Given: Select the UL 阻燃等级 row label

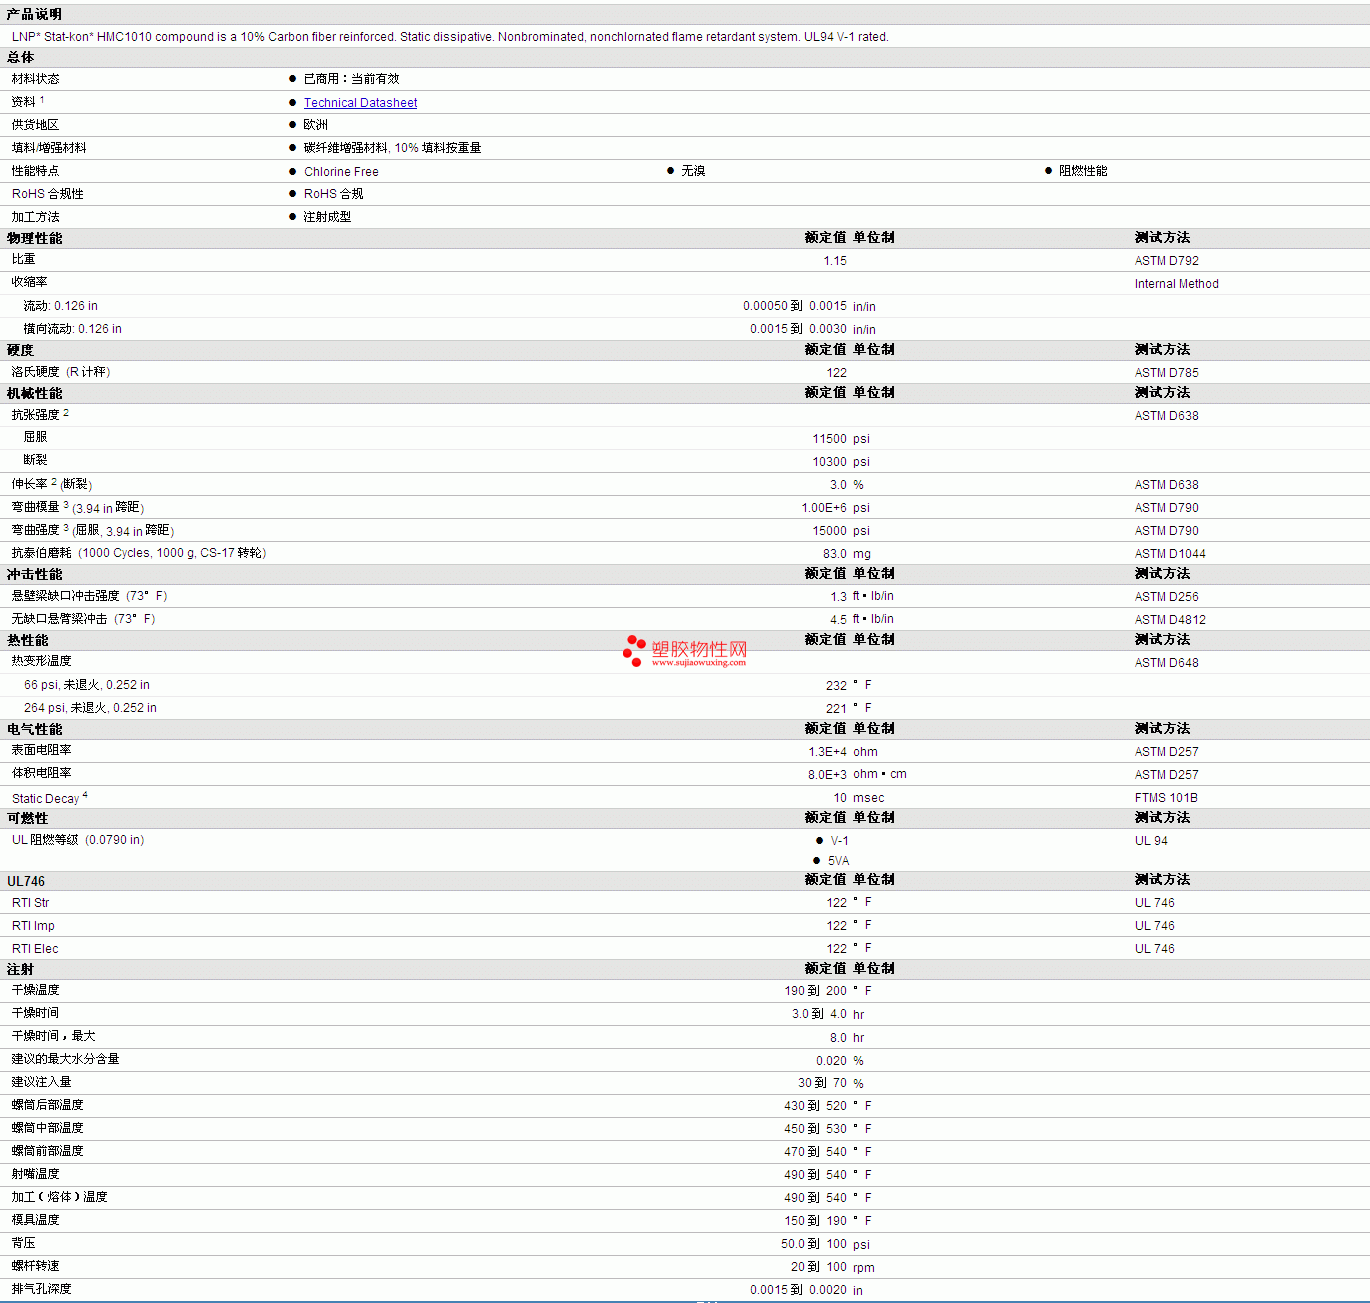Looking at the screenshot, I should point(78,840).
